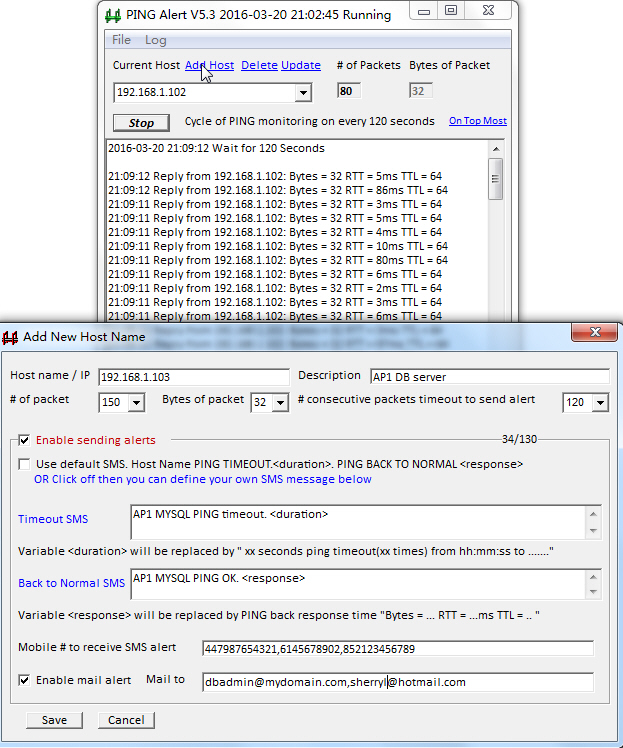Click the On Top Most link

tap(477, 121)
